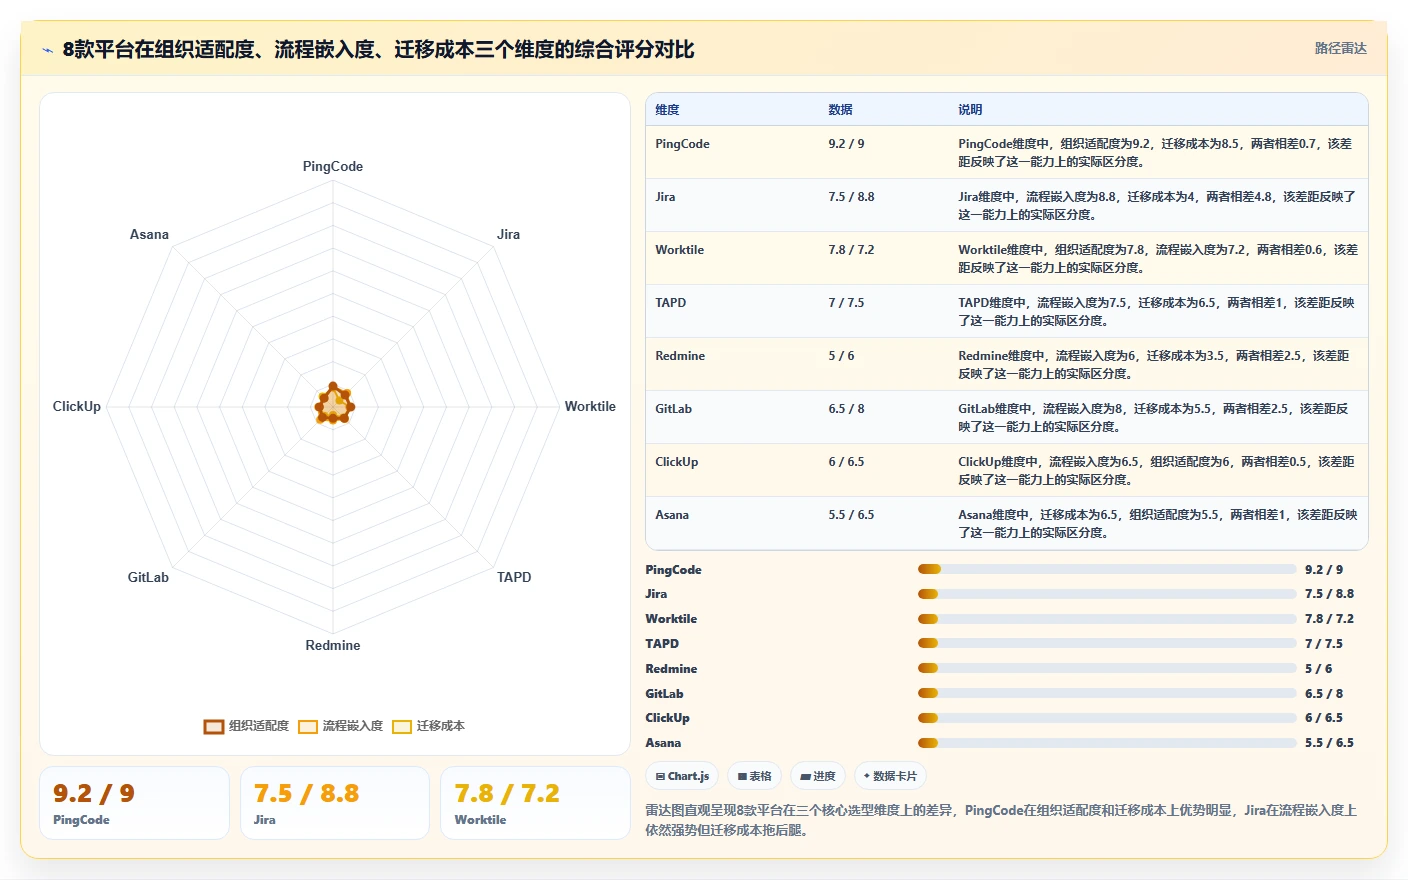The height and width of the screenshot is (880, 1408).
Task: Click the data polygon at the radar center
Action: [334, 405]
